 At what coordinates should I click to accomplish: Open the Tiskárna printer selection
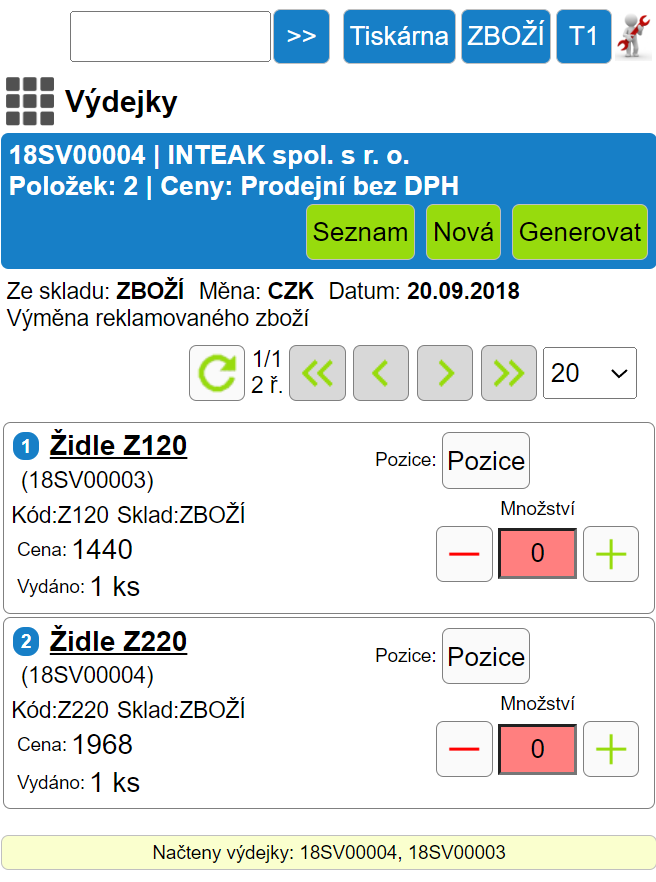399,37
